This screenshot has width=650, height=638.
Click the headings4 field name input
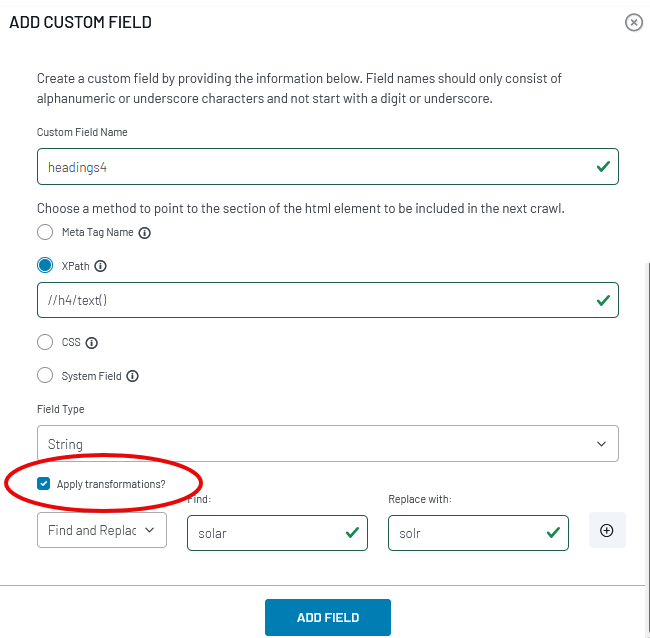(327, 167)
